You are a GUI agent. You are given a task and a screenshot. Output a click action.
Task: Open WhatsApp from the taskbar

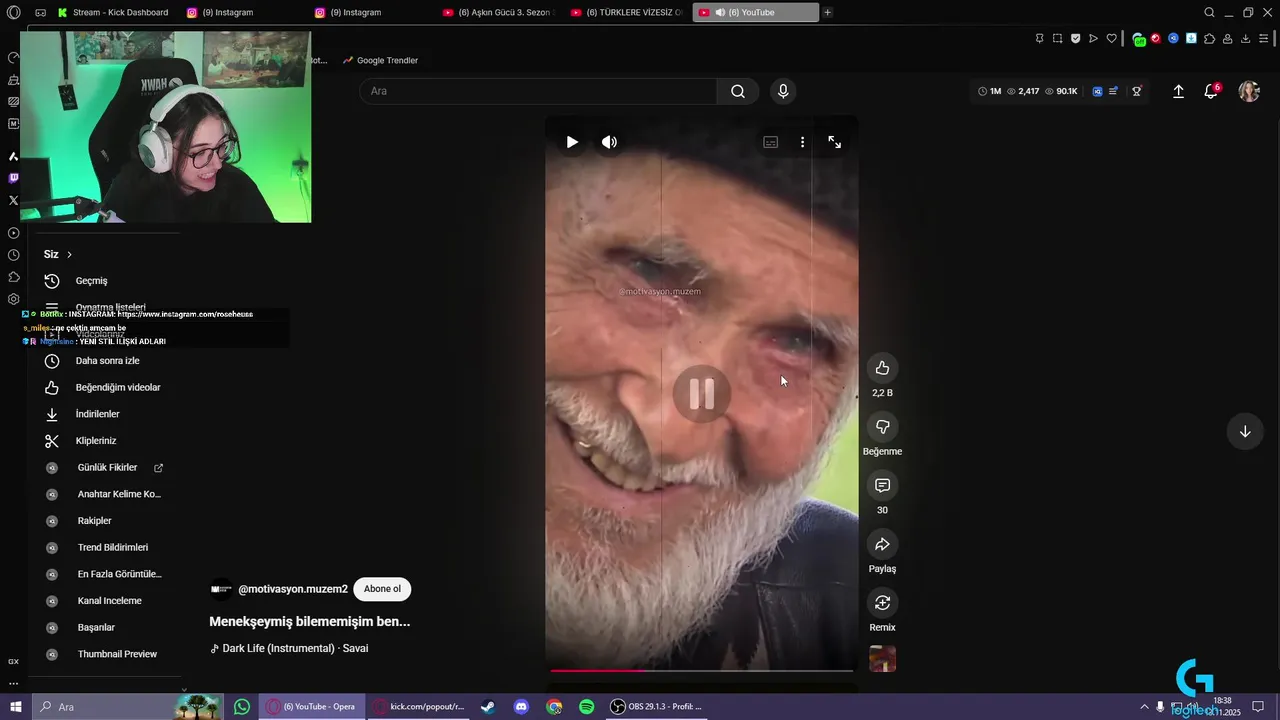[x=242, y=707]
